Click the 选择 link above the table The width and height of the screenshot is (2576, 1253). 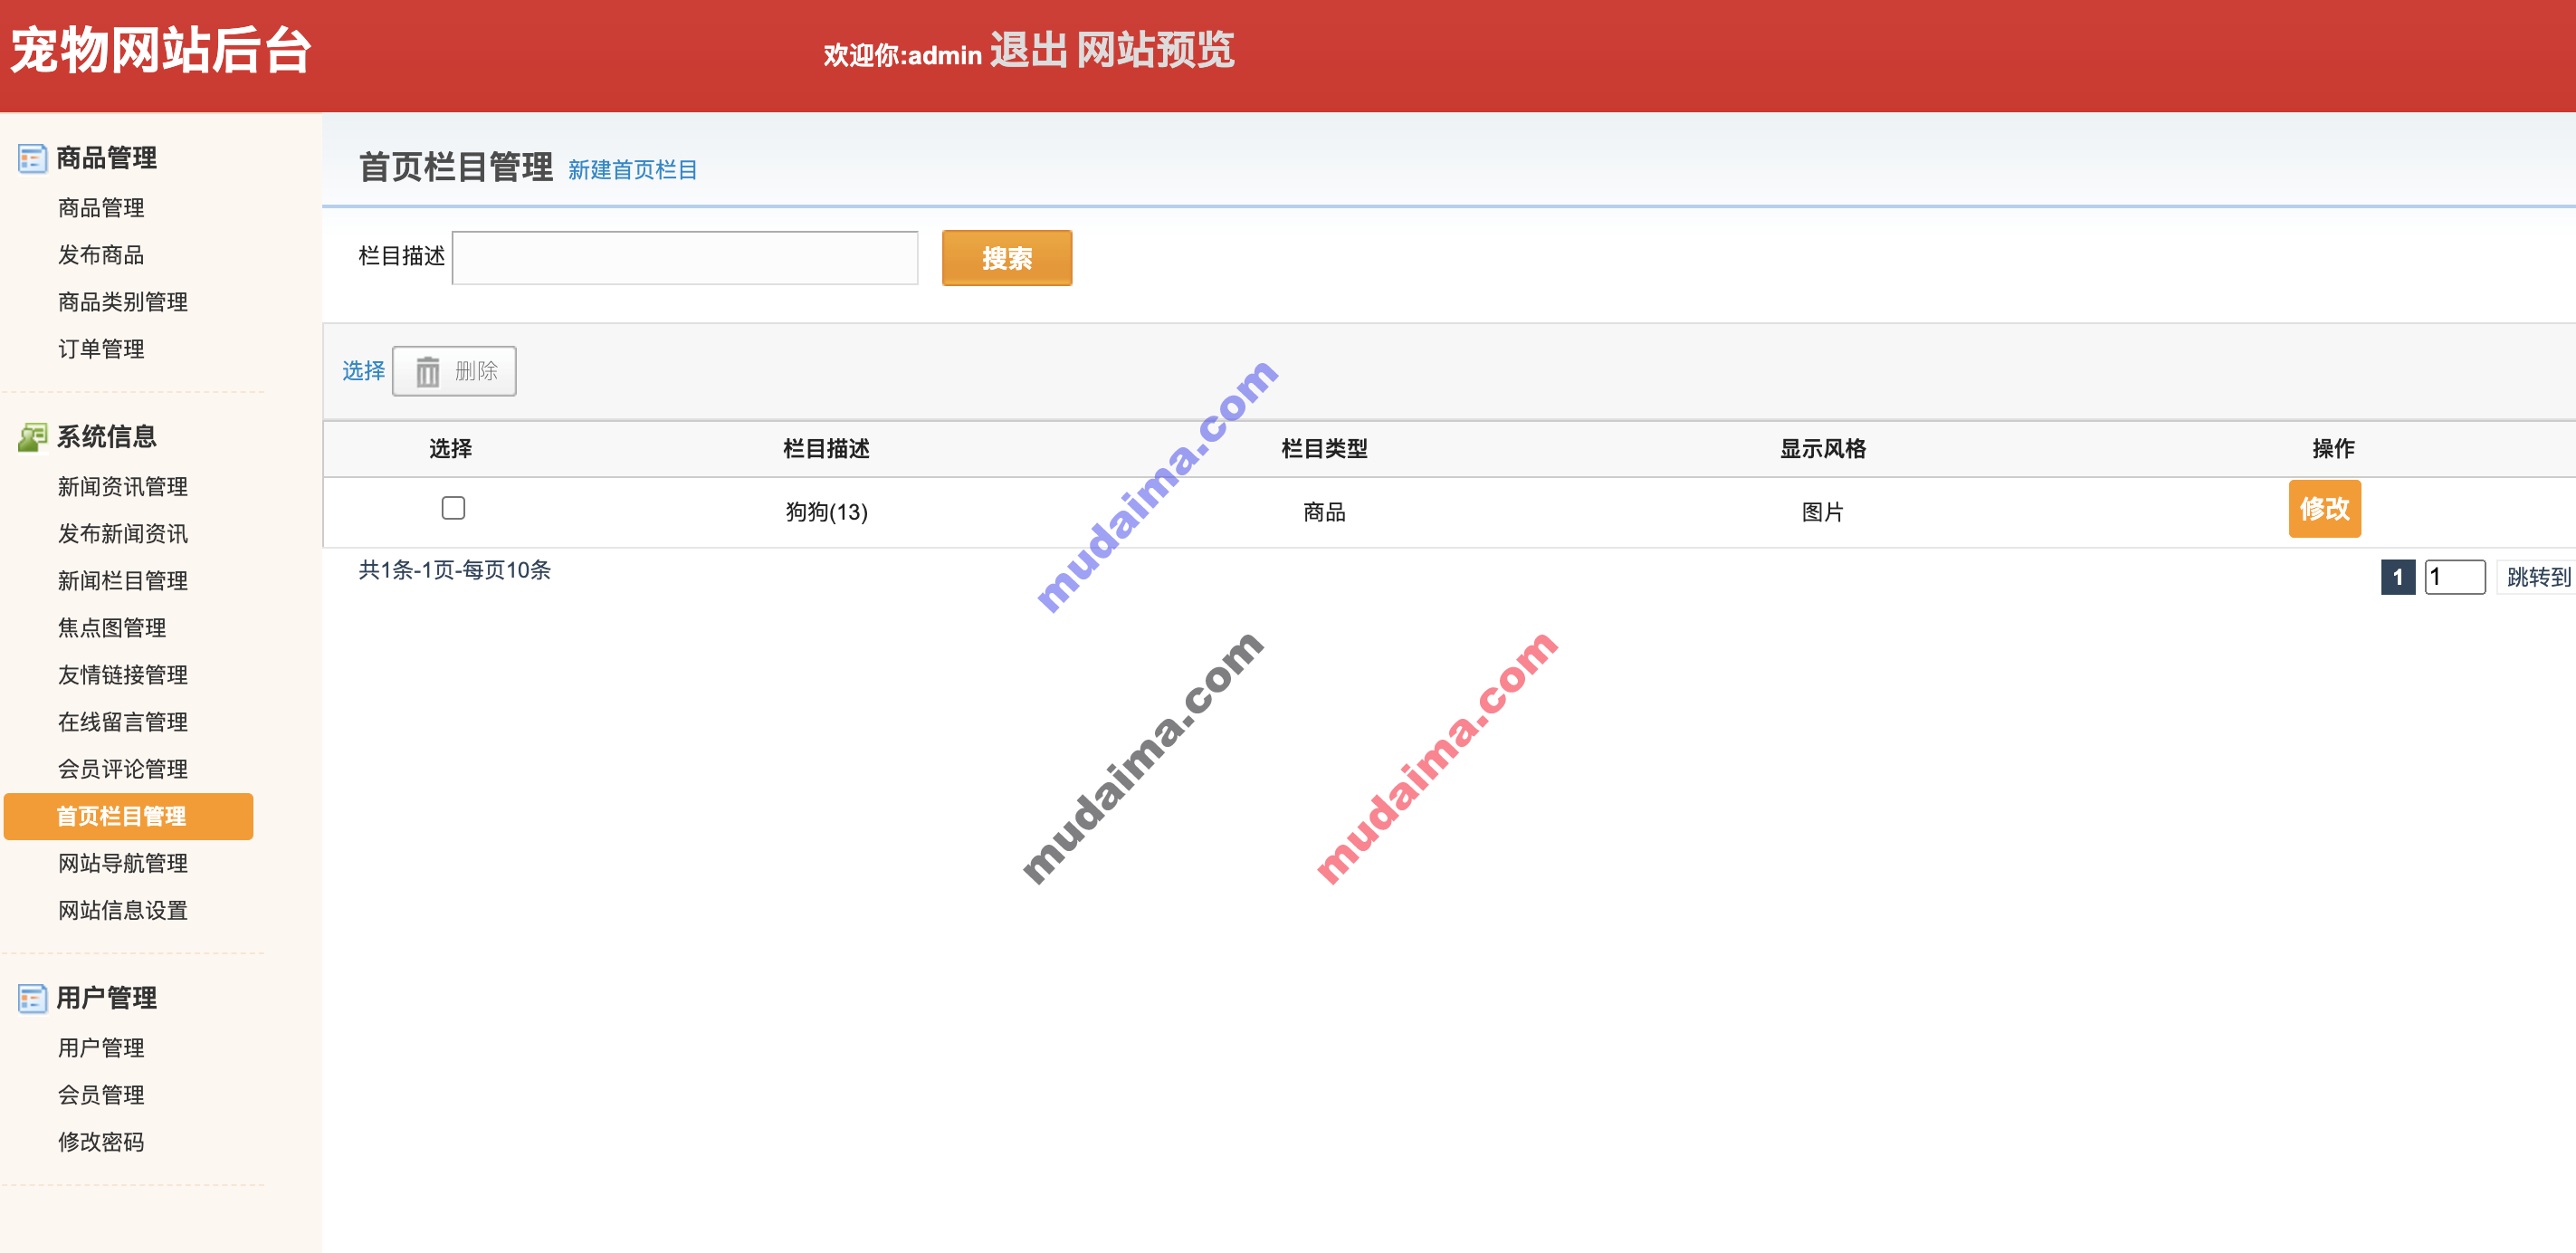point(364,371)
